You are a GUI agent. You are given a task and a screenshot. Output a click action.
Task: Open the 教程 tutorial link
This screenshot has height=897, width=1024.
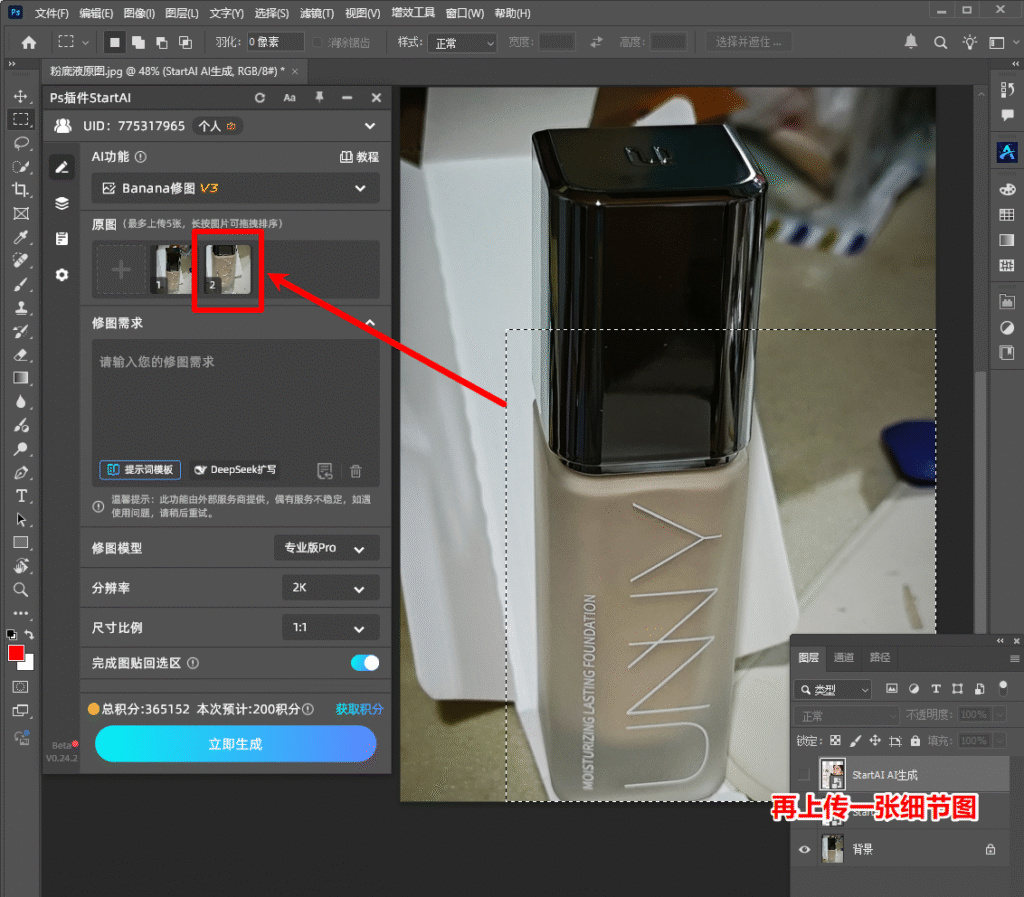[x=359, y=157]
